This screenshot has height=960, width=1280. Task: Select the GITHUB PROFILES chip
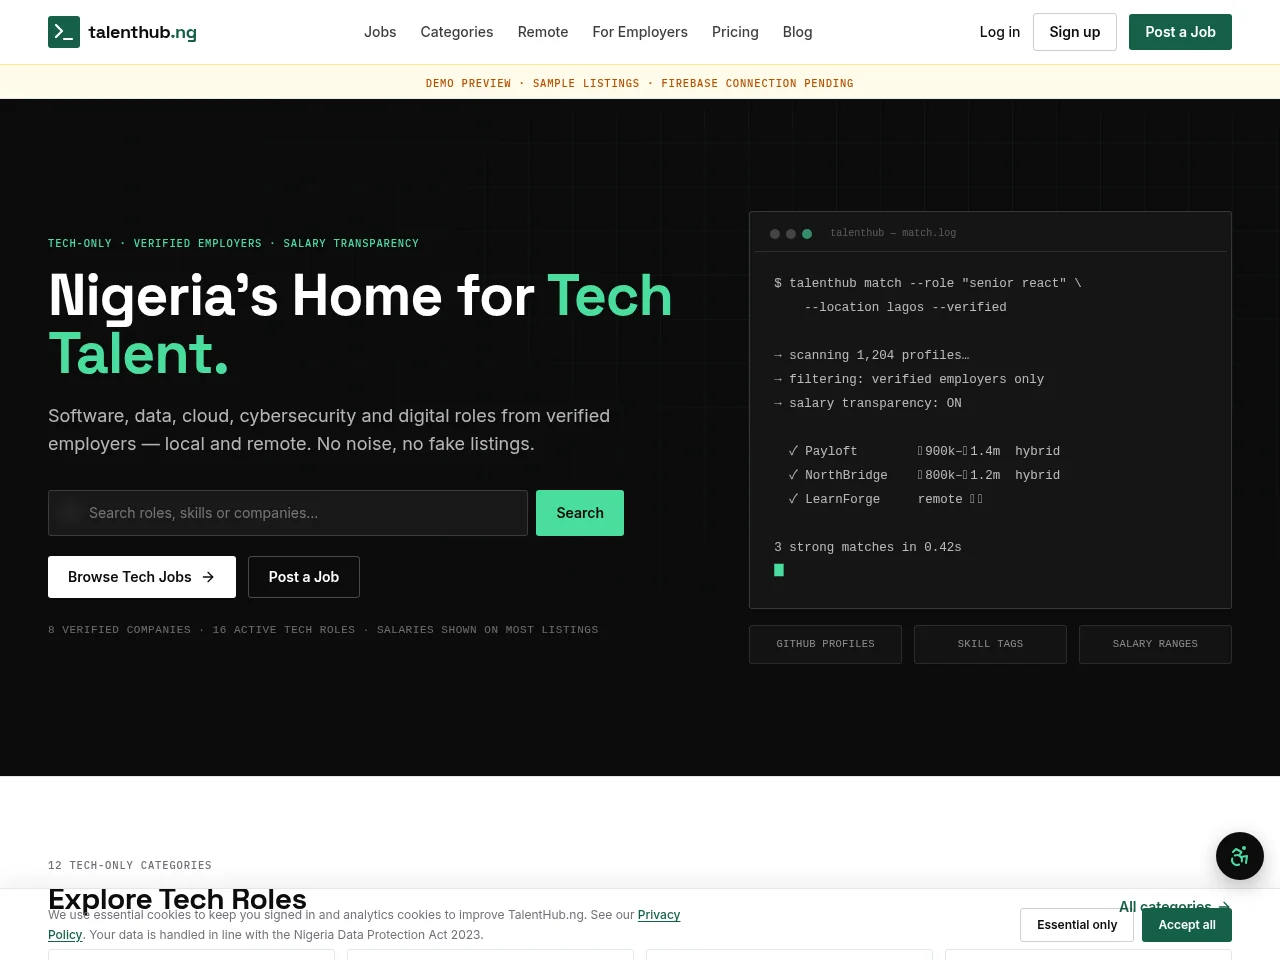tap(825, 644)
